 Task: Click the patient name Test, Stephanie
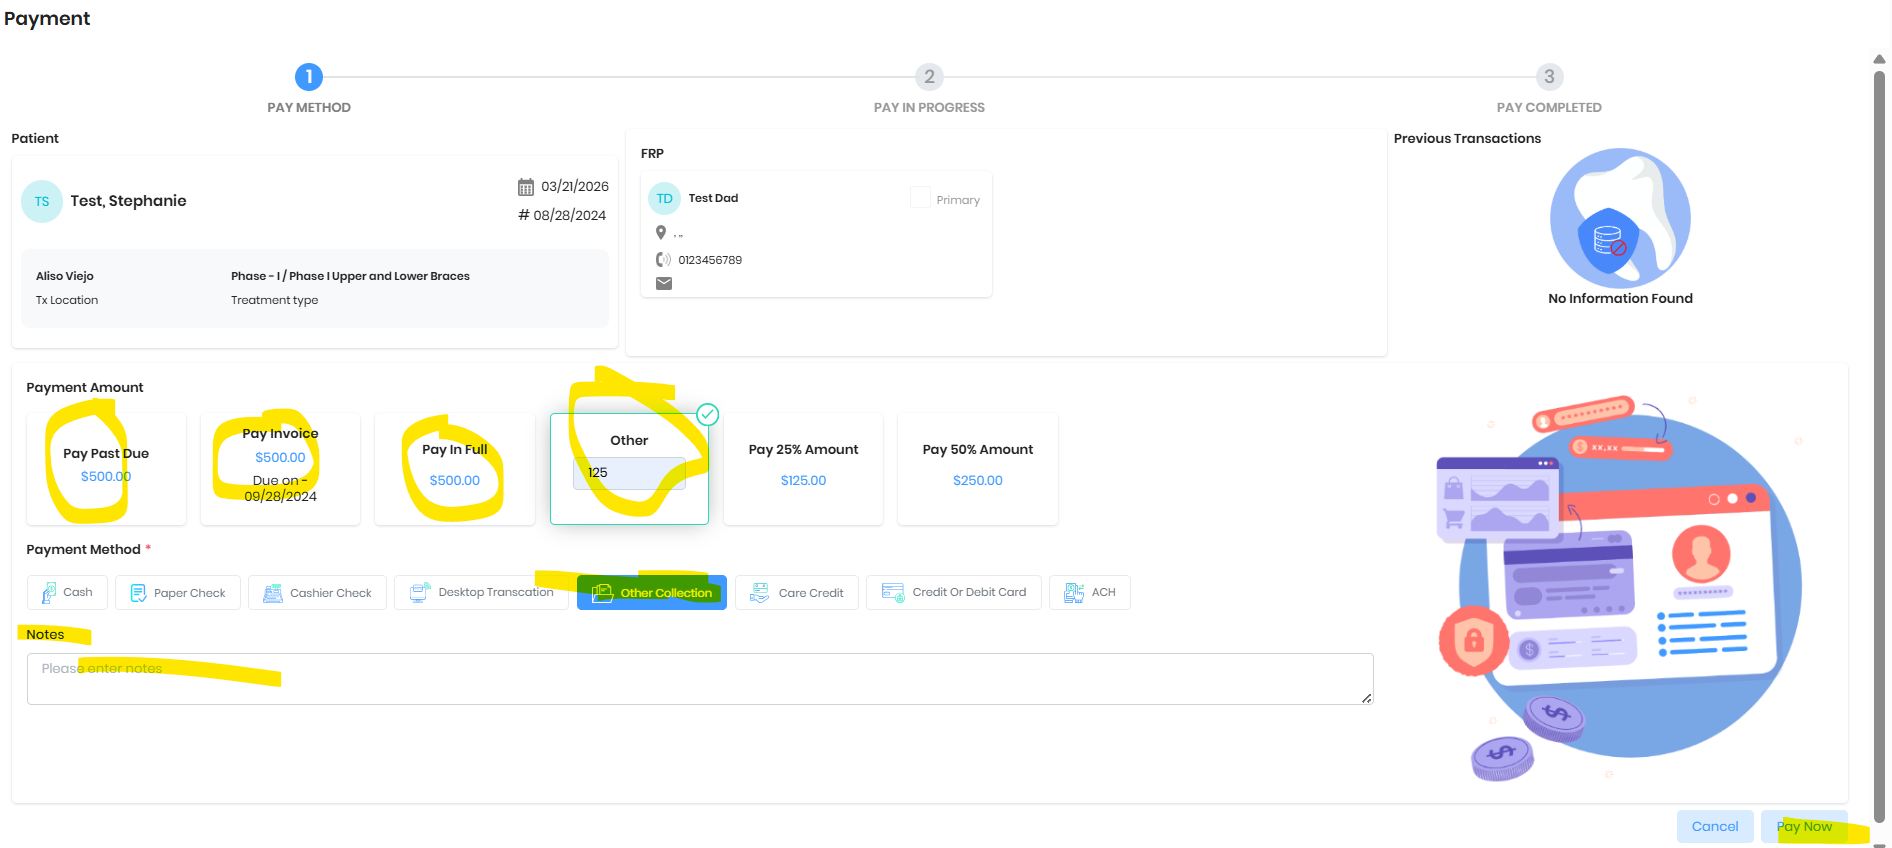[128, 201]
